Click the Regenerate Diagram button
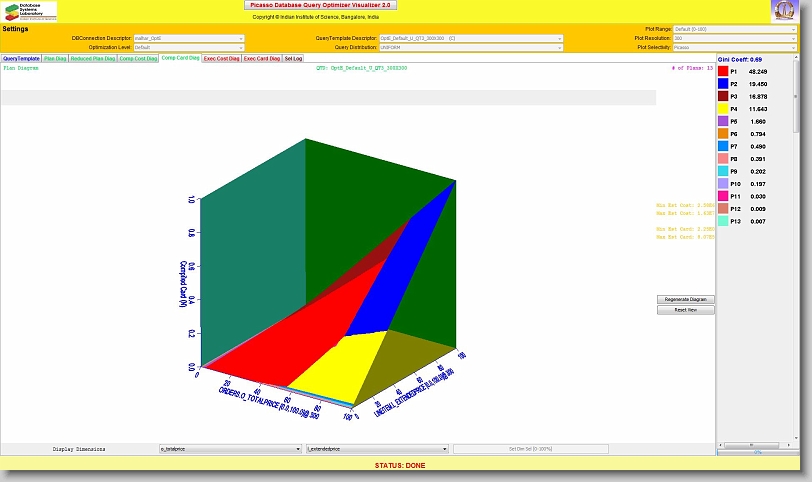Screen dimensions: 812x482 pos(685,299)
